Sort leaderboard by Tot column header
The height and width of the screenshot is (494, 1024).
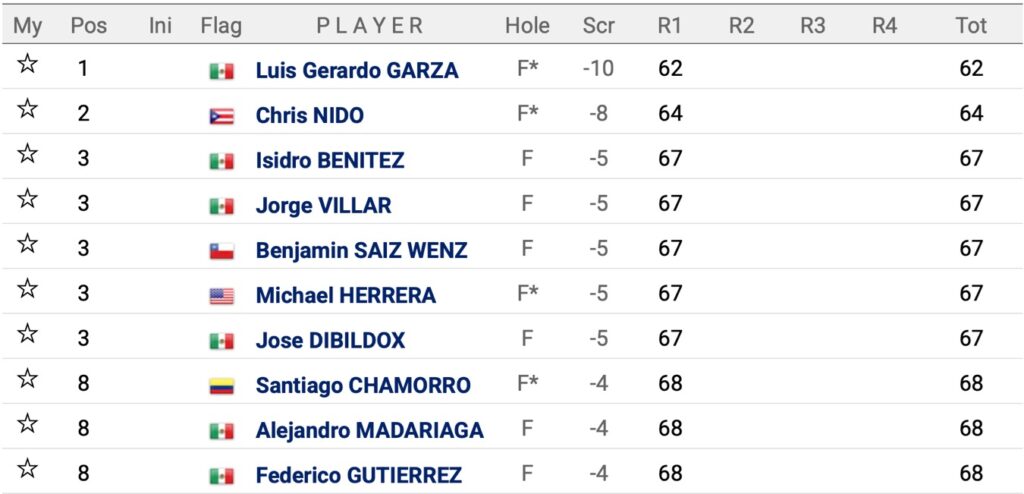pos(971,25)
